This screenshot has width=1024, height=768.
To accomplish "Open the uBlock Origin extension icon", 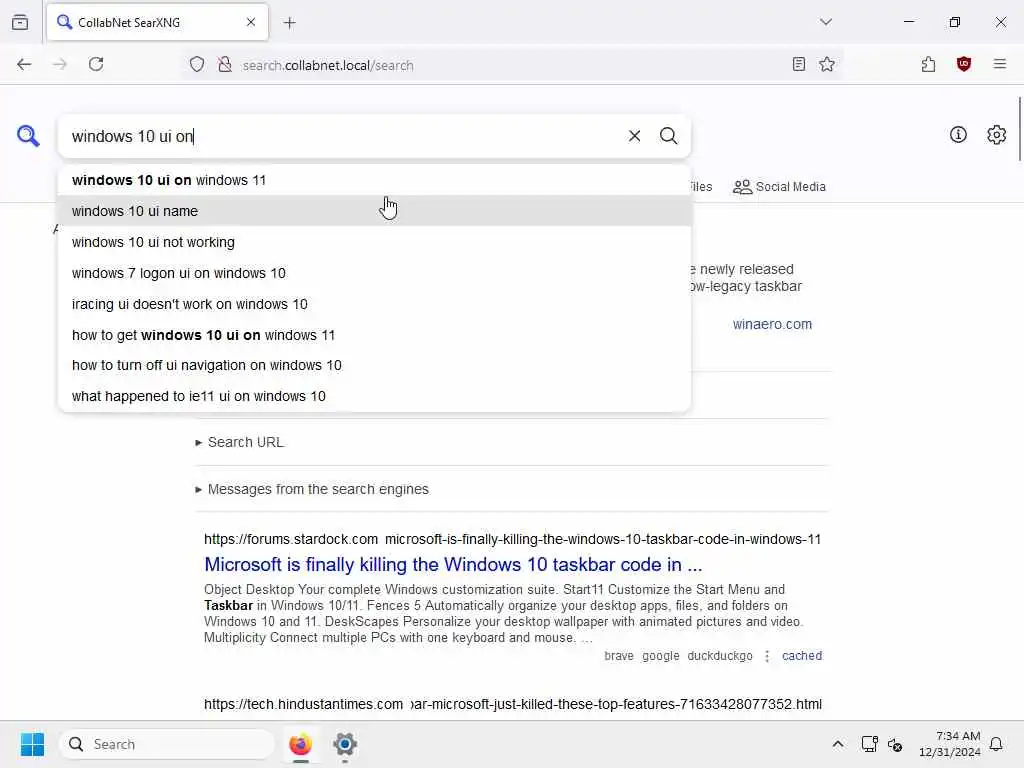I will (963, 65).
